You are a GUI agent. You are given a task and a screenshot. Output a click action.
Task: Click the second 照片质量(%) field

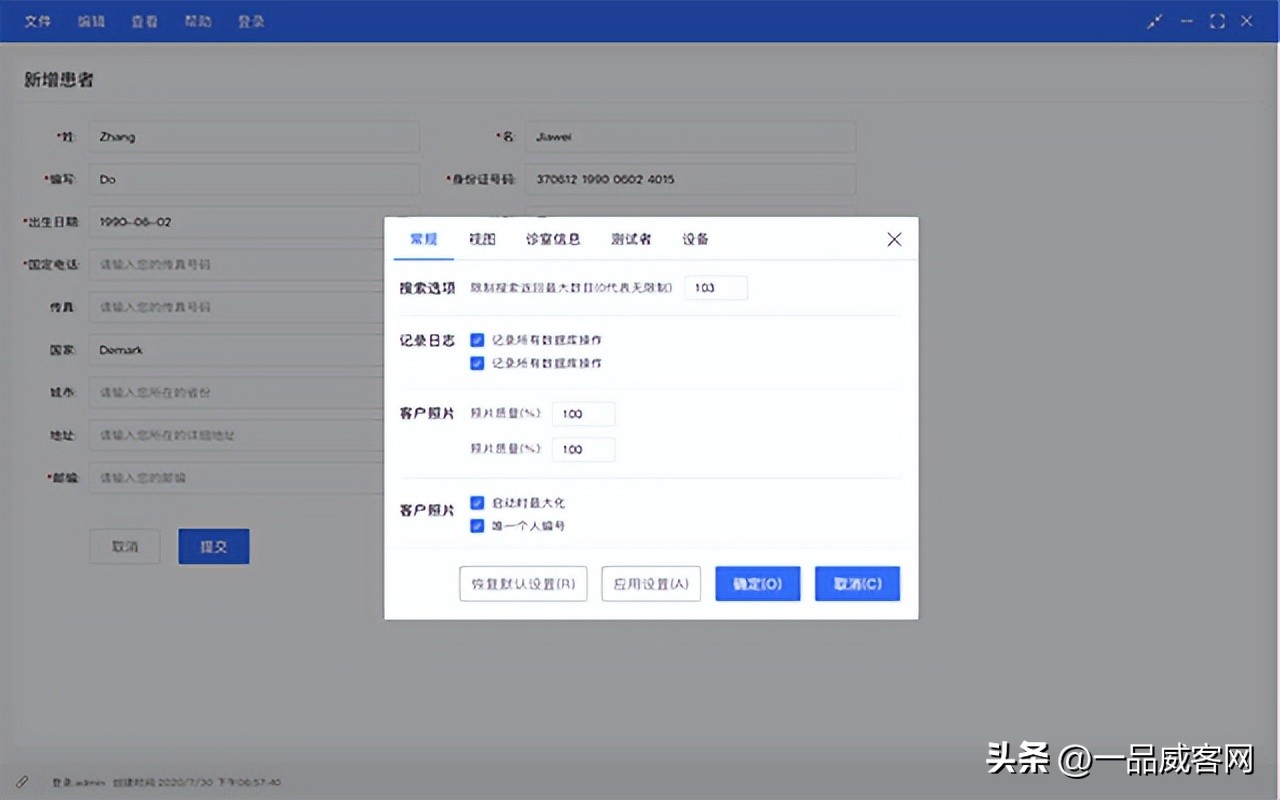click(584, 449)
